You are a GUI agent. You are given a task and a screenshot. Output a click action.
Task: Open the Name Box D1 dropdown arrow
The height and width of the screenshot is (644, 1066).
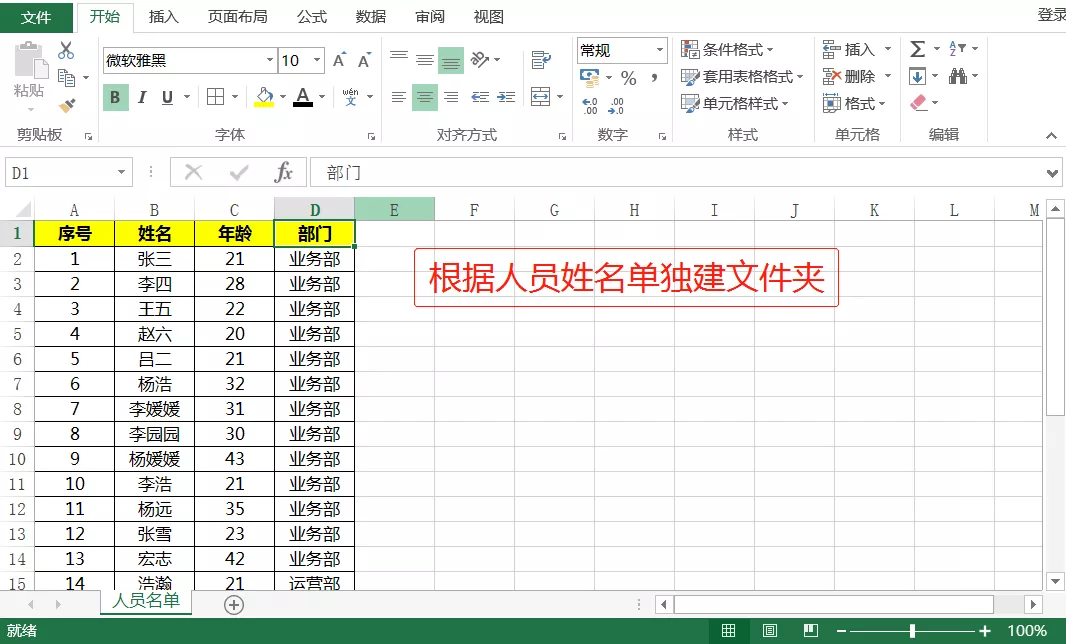(x=122, y=173)
